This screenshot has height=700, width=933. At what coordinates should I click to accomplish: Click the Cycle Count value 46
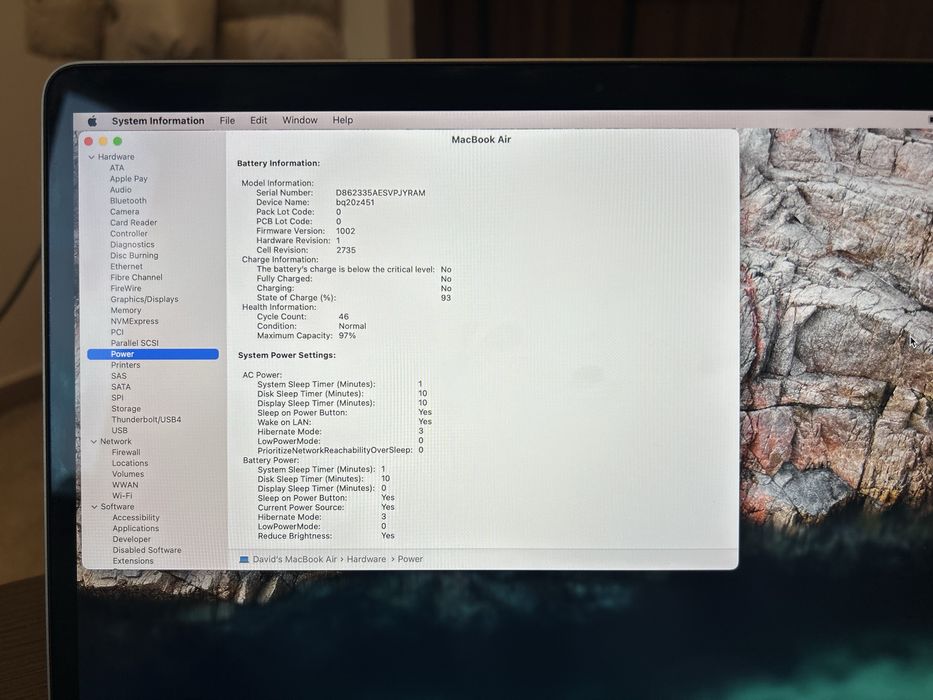coord(343,317)
